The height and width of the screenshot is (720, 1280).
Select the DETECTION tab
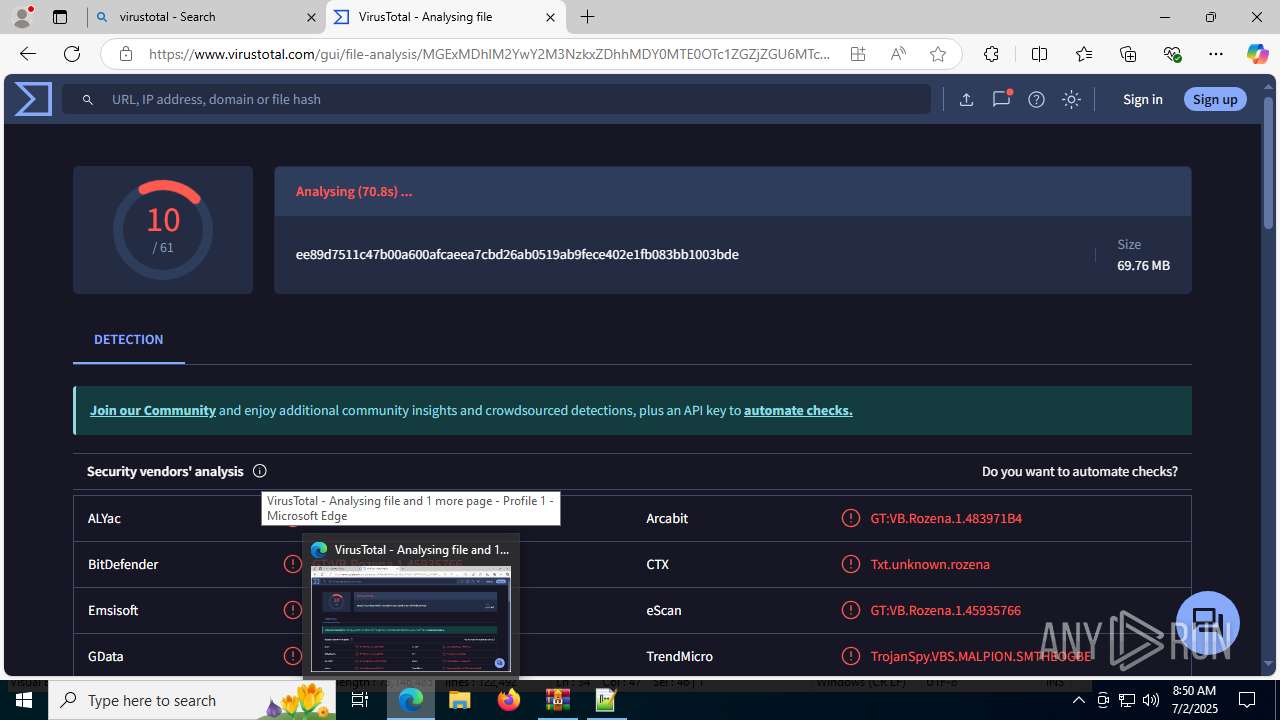pos(128,340)
